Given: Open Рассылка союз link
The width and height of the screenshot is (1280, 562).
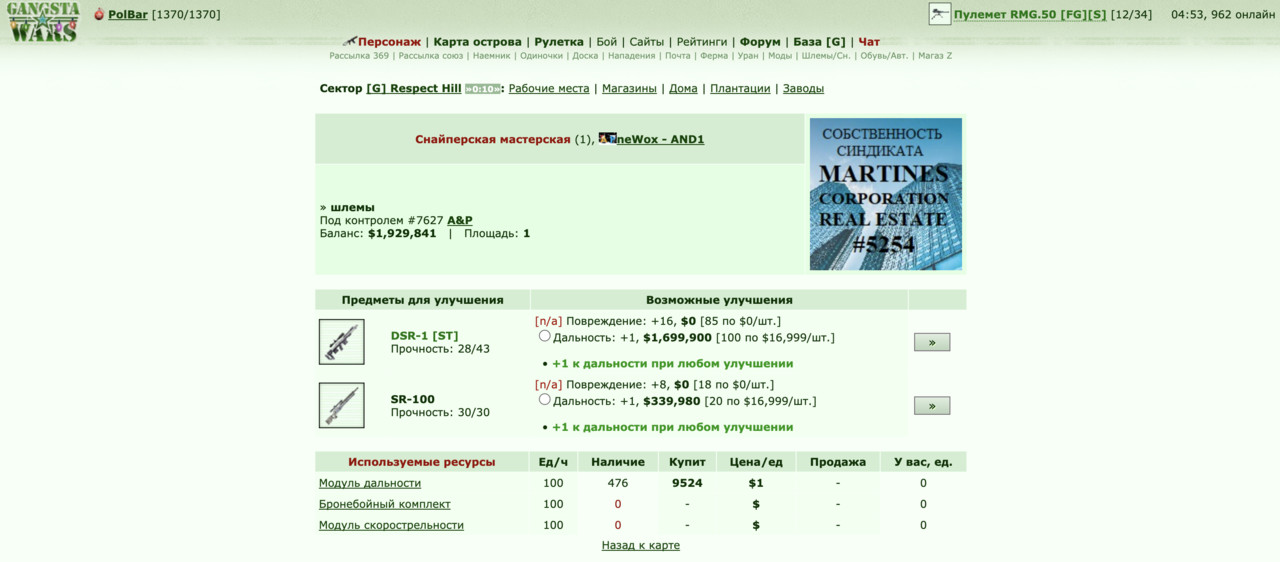Looking at the screenshot, I should [431, 56].
